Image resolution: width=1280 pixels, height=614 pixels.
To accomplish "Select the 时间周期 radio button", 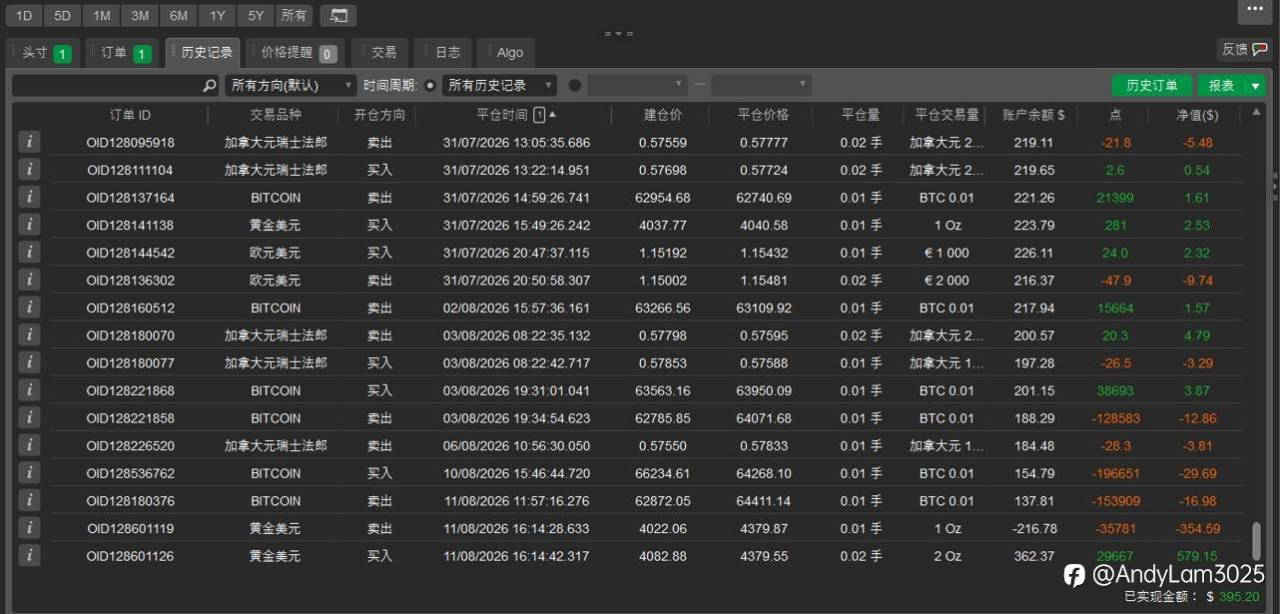I will point(430,86).
